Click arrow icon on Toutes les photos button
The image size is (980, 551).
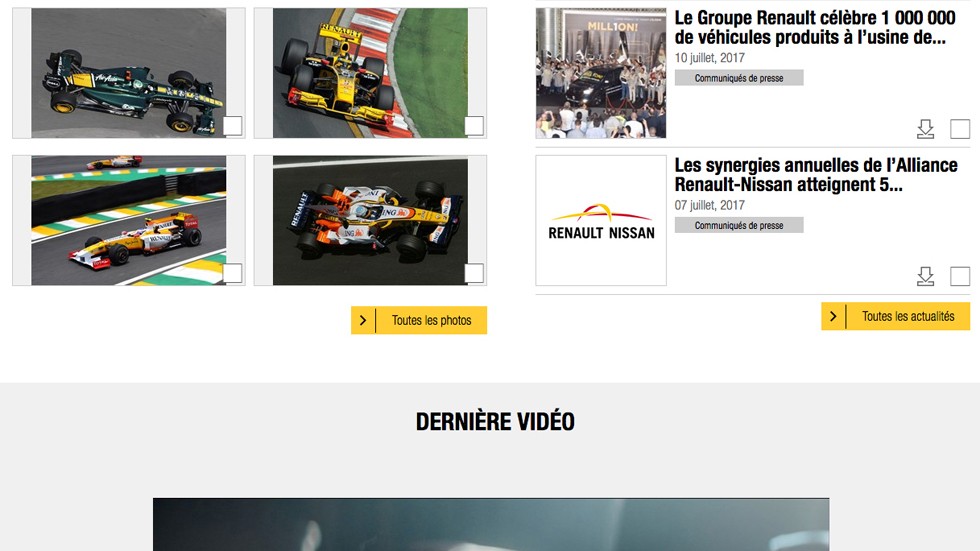click(x=363, y=320)
